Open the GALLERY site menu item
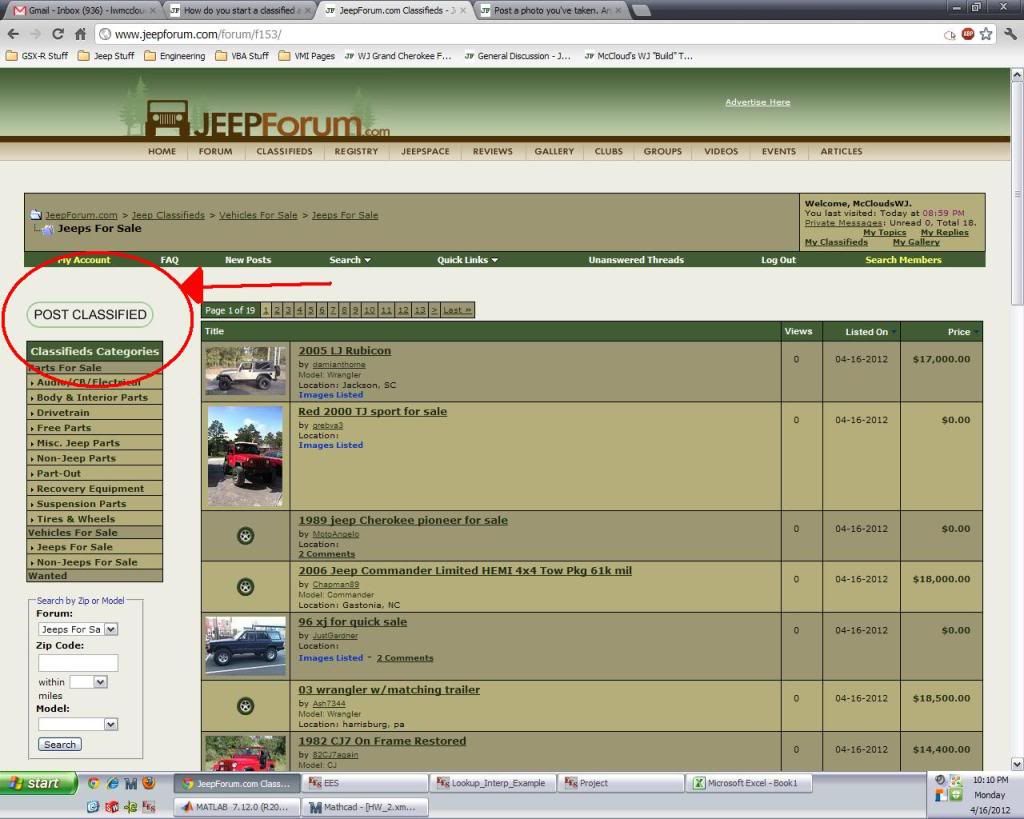 click(x=554, y=152)
